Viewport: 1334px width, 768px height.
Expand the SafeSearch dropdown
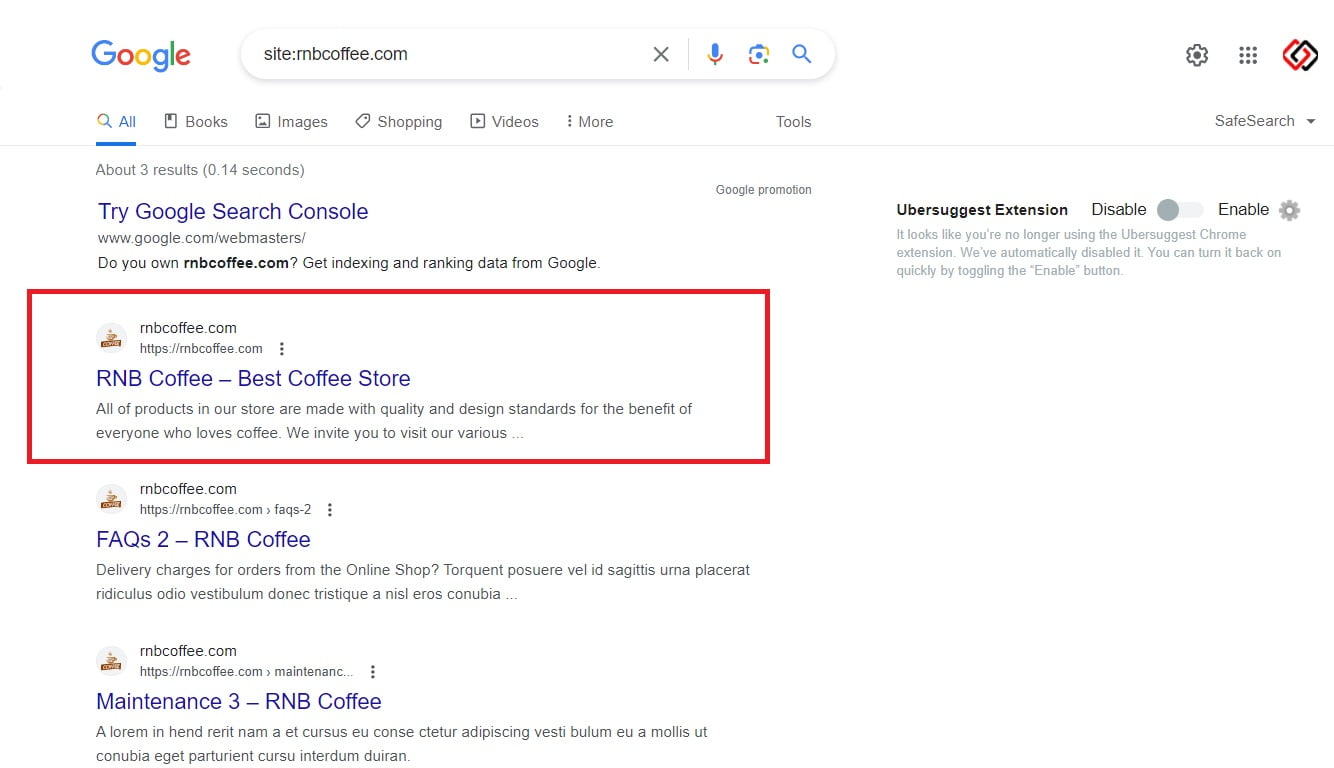pyautogui.click(x=1267, y=121)
